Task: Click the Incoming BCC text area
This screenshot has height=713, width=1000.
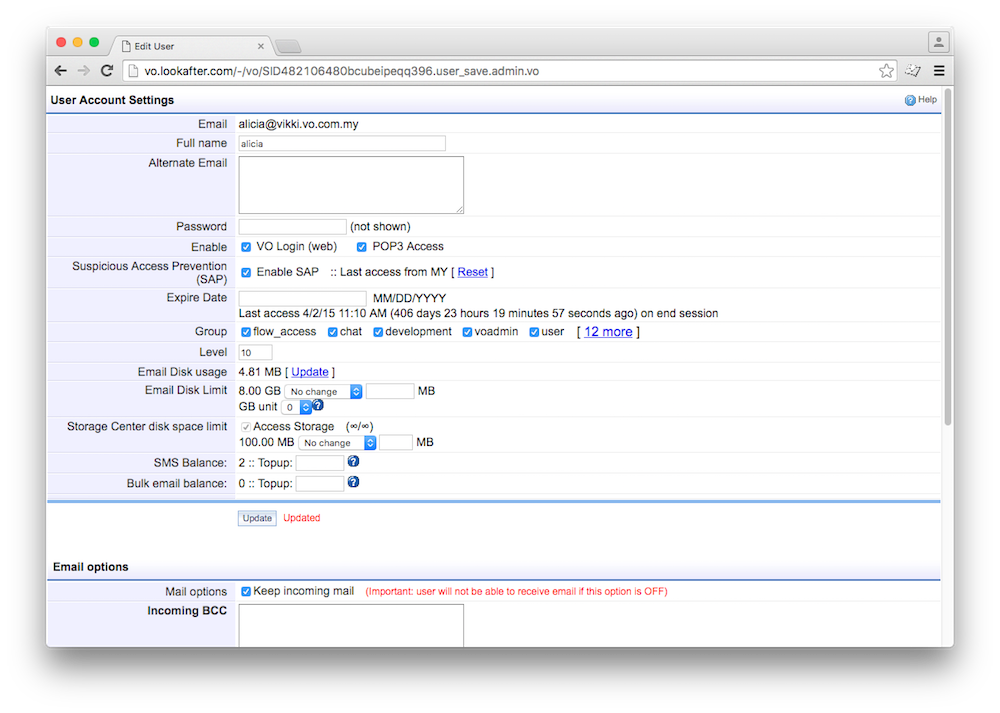Action: click(x=351, y=626)
